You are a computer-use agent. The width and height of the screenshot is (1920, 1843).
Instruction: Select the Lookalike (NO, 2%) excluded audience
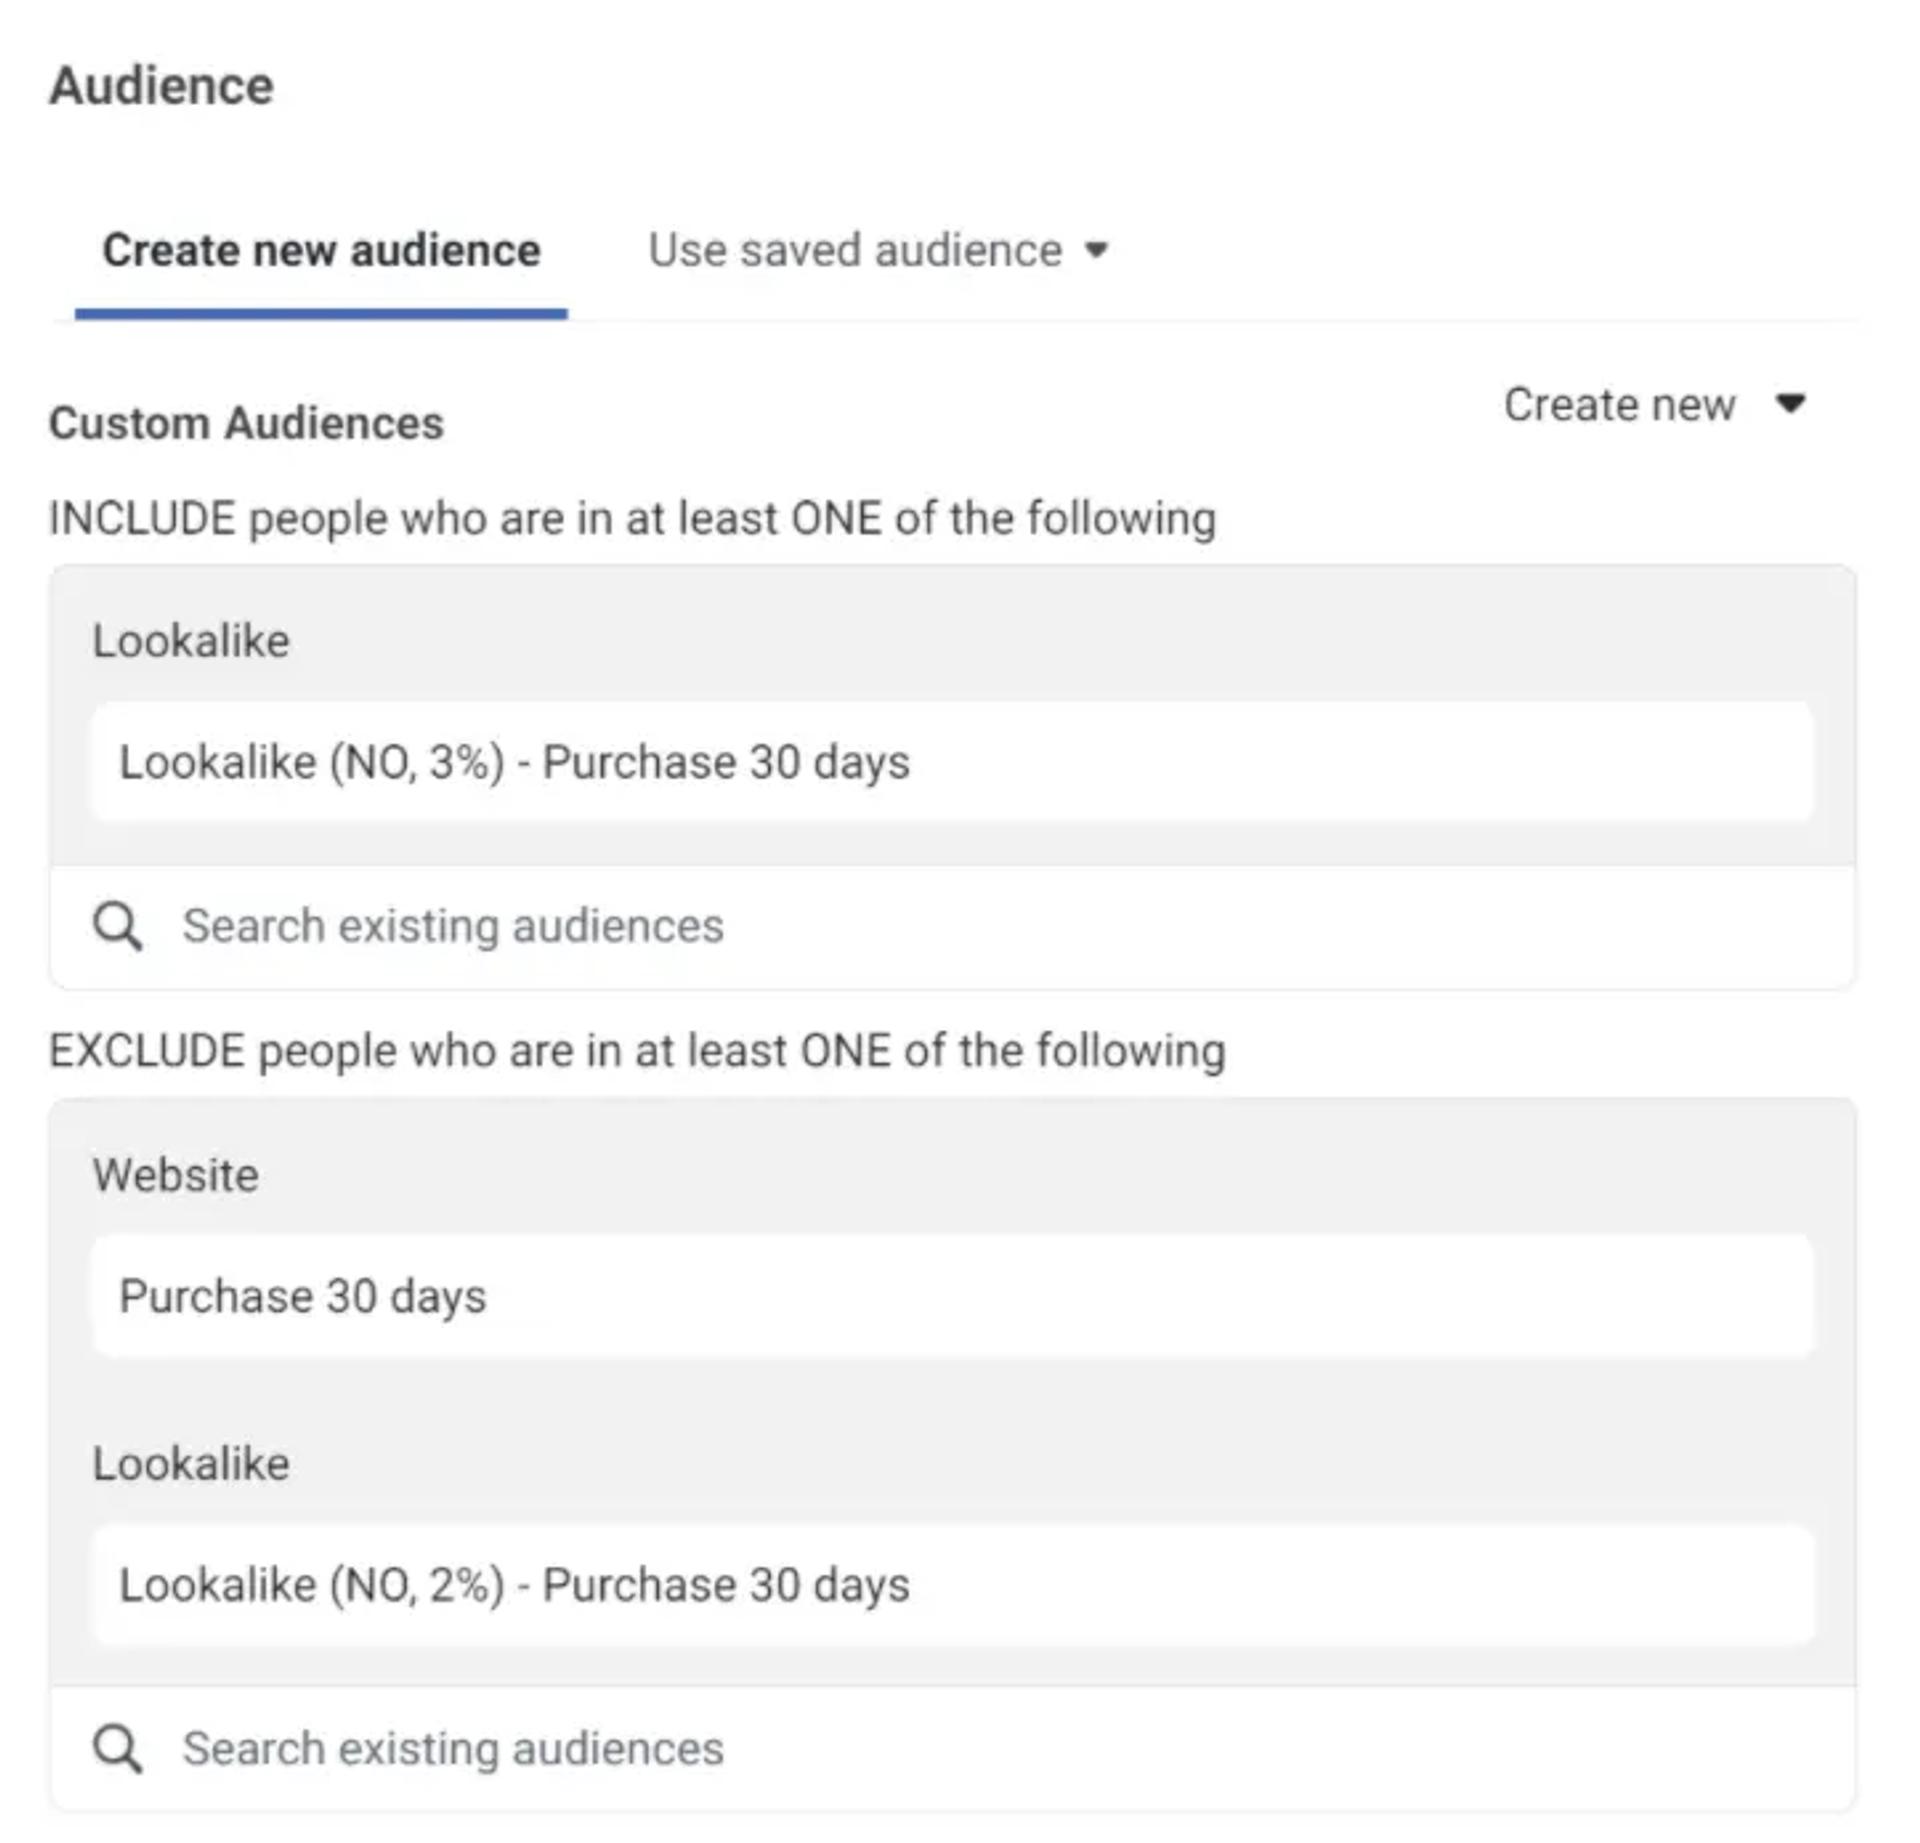(952, 1585)
